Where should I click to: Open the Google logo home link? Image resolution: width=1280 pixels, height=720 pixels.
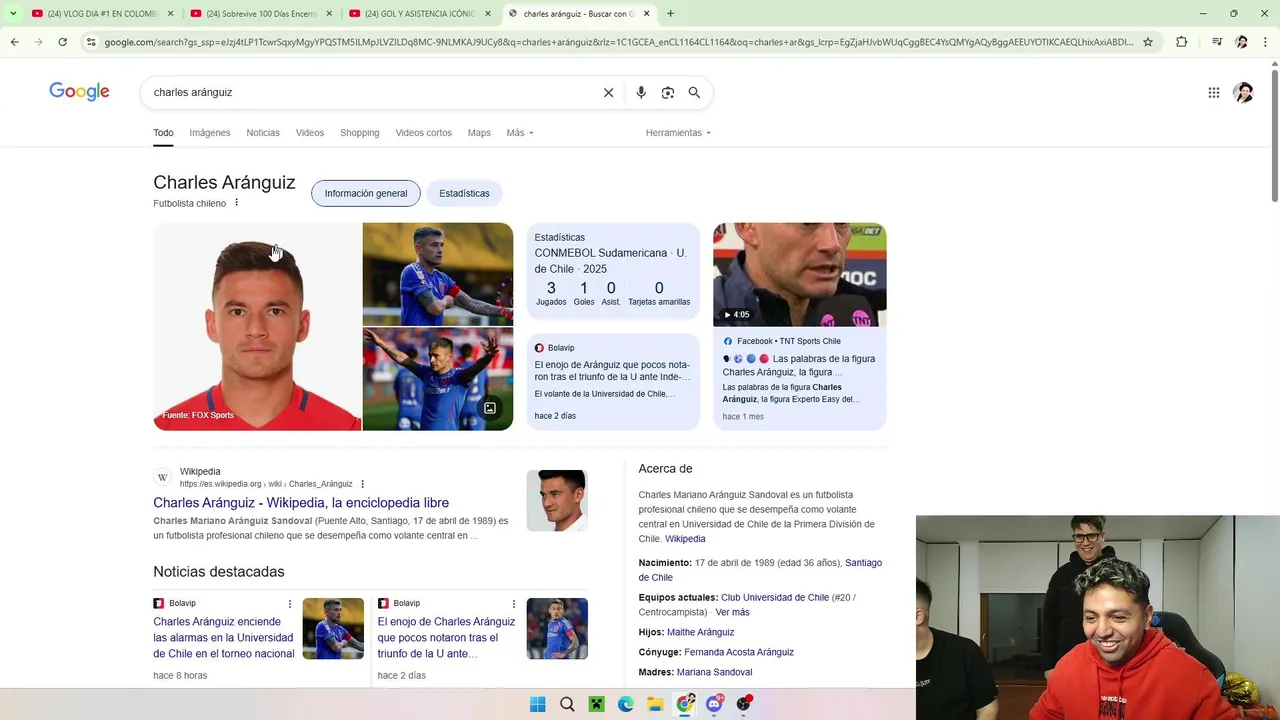coord(79,92)
